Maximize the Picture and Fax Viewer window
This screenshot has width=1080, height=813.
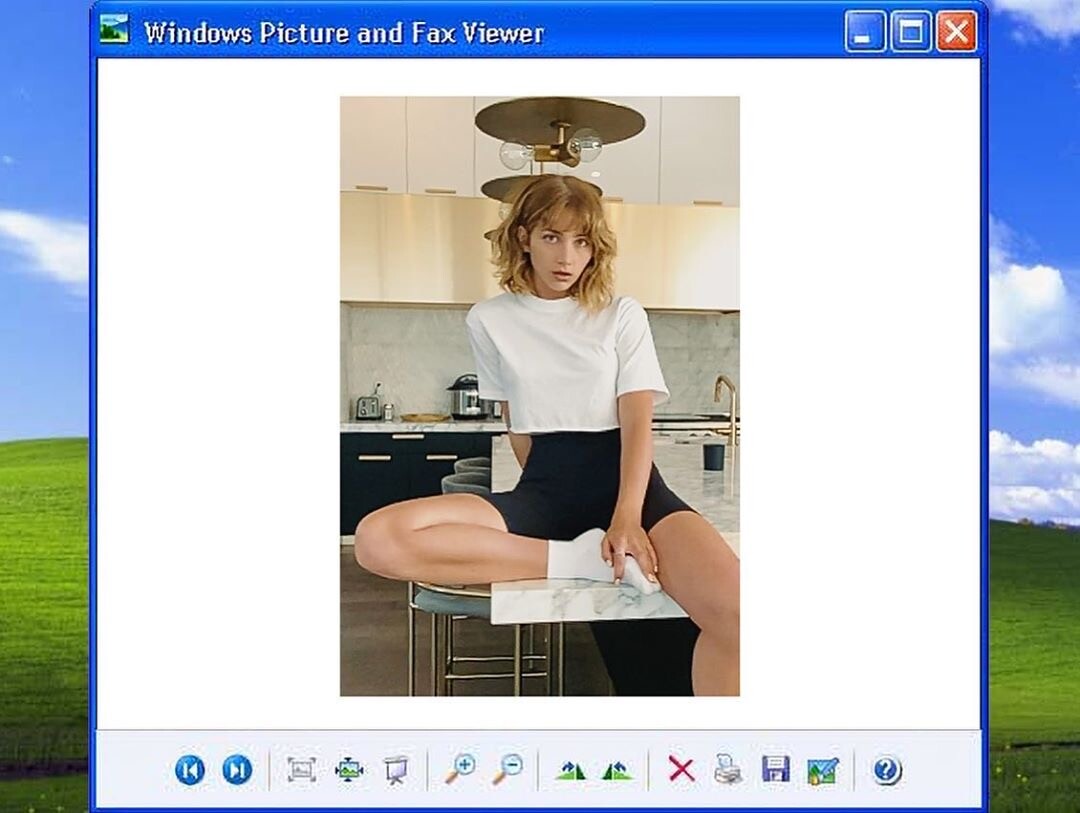[x=910, y=32]
